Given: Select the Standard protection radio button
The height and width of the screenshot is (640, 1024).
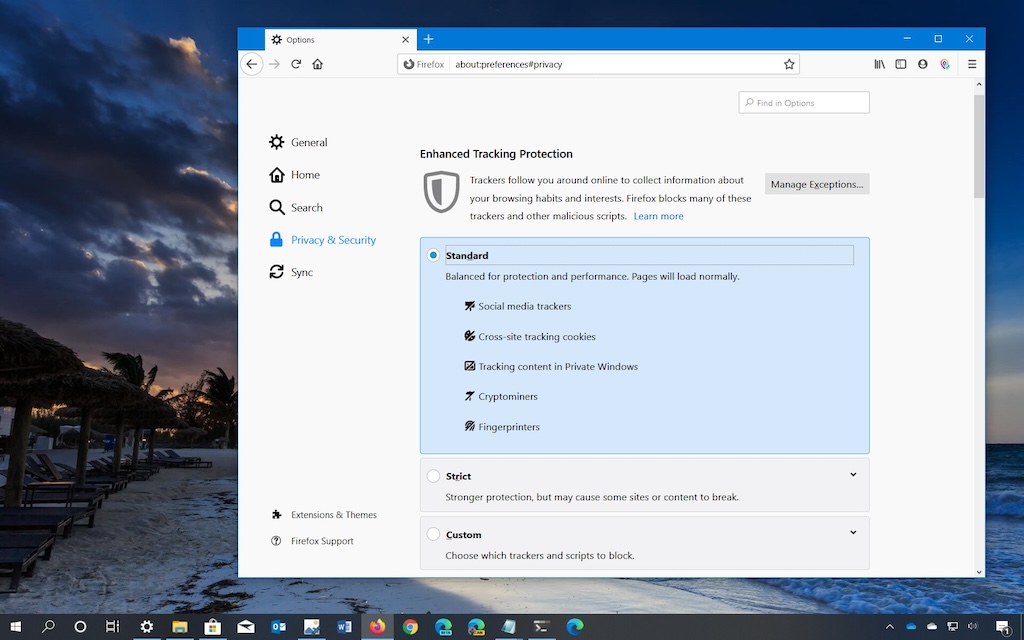Looking at the screenshot, I should point(433,255).
